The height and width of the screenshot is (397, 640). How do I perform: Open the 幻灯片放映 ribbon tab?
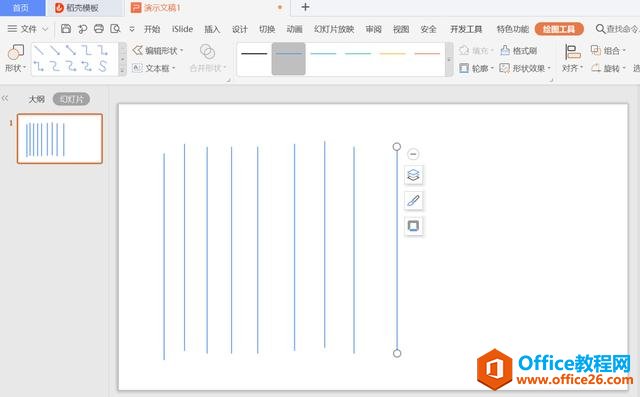coord(334,29)
